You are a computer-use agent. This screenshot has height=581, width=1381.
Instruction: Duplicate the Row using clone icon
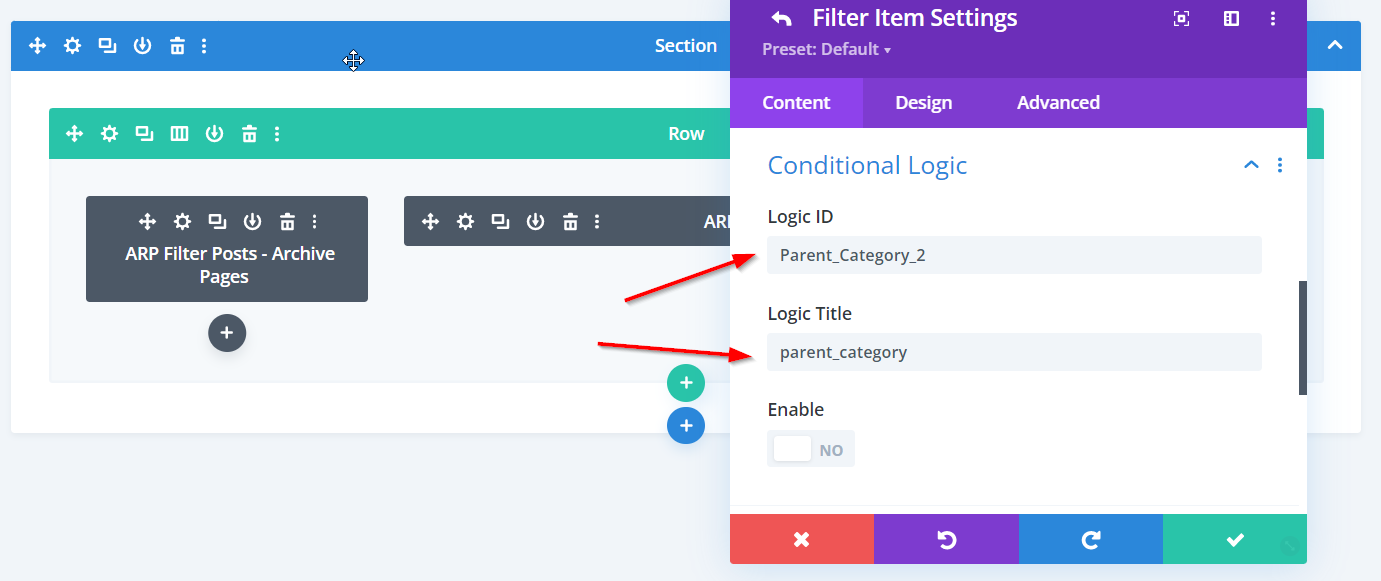(144, 134)
